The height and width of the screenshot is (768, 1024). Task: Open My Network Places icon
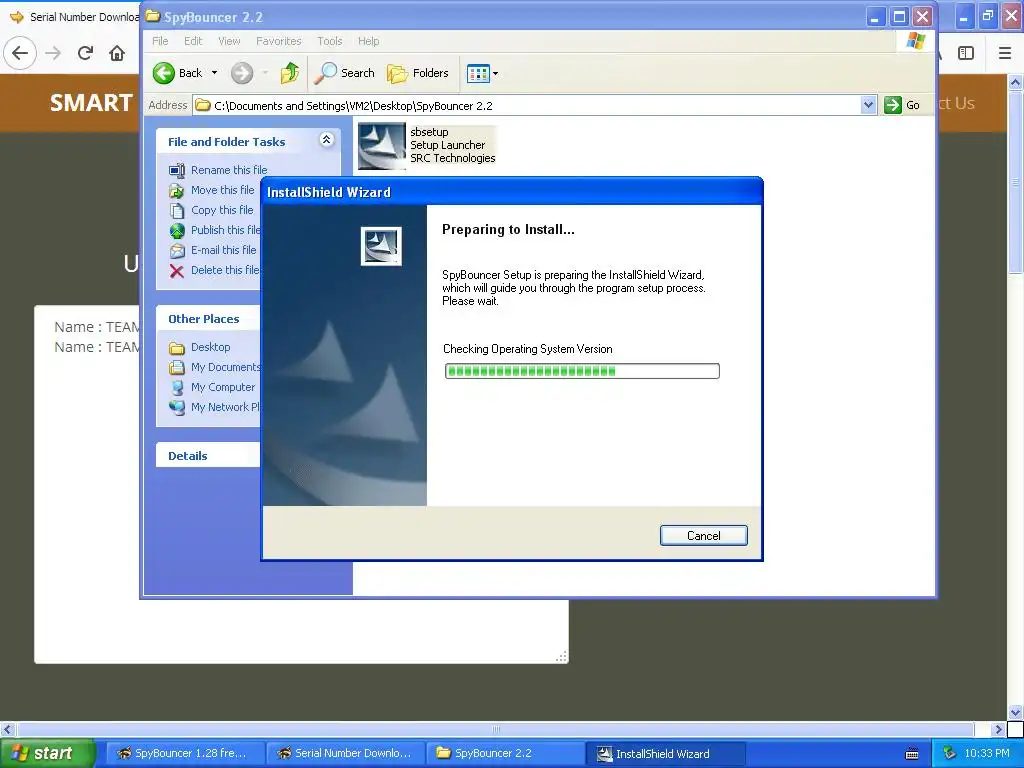[177, 408]
